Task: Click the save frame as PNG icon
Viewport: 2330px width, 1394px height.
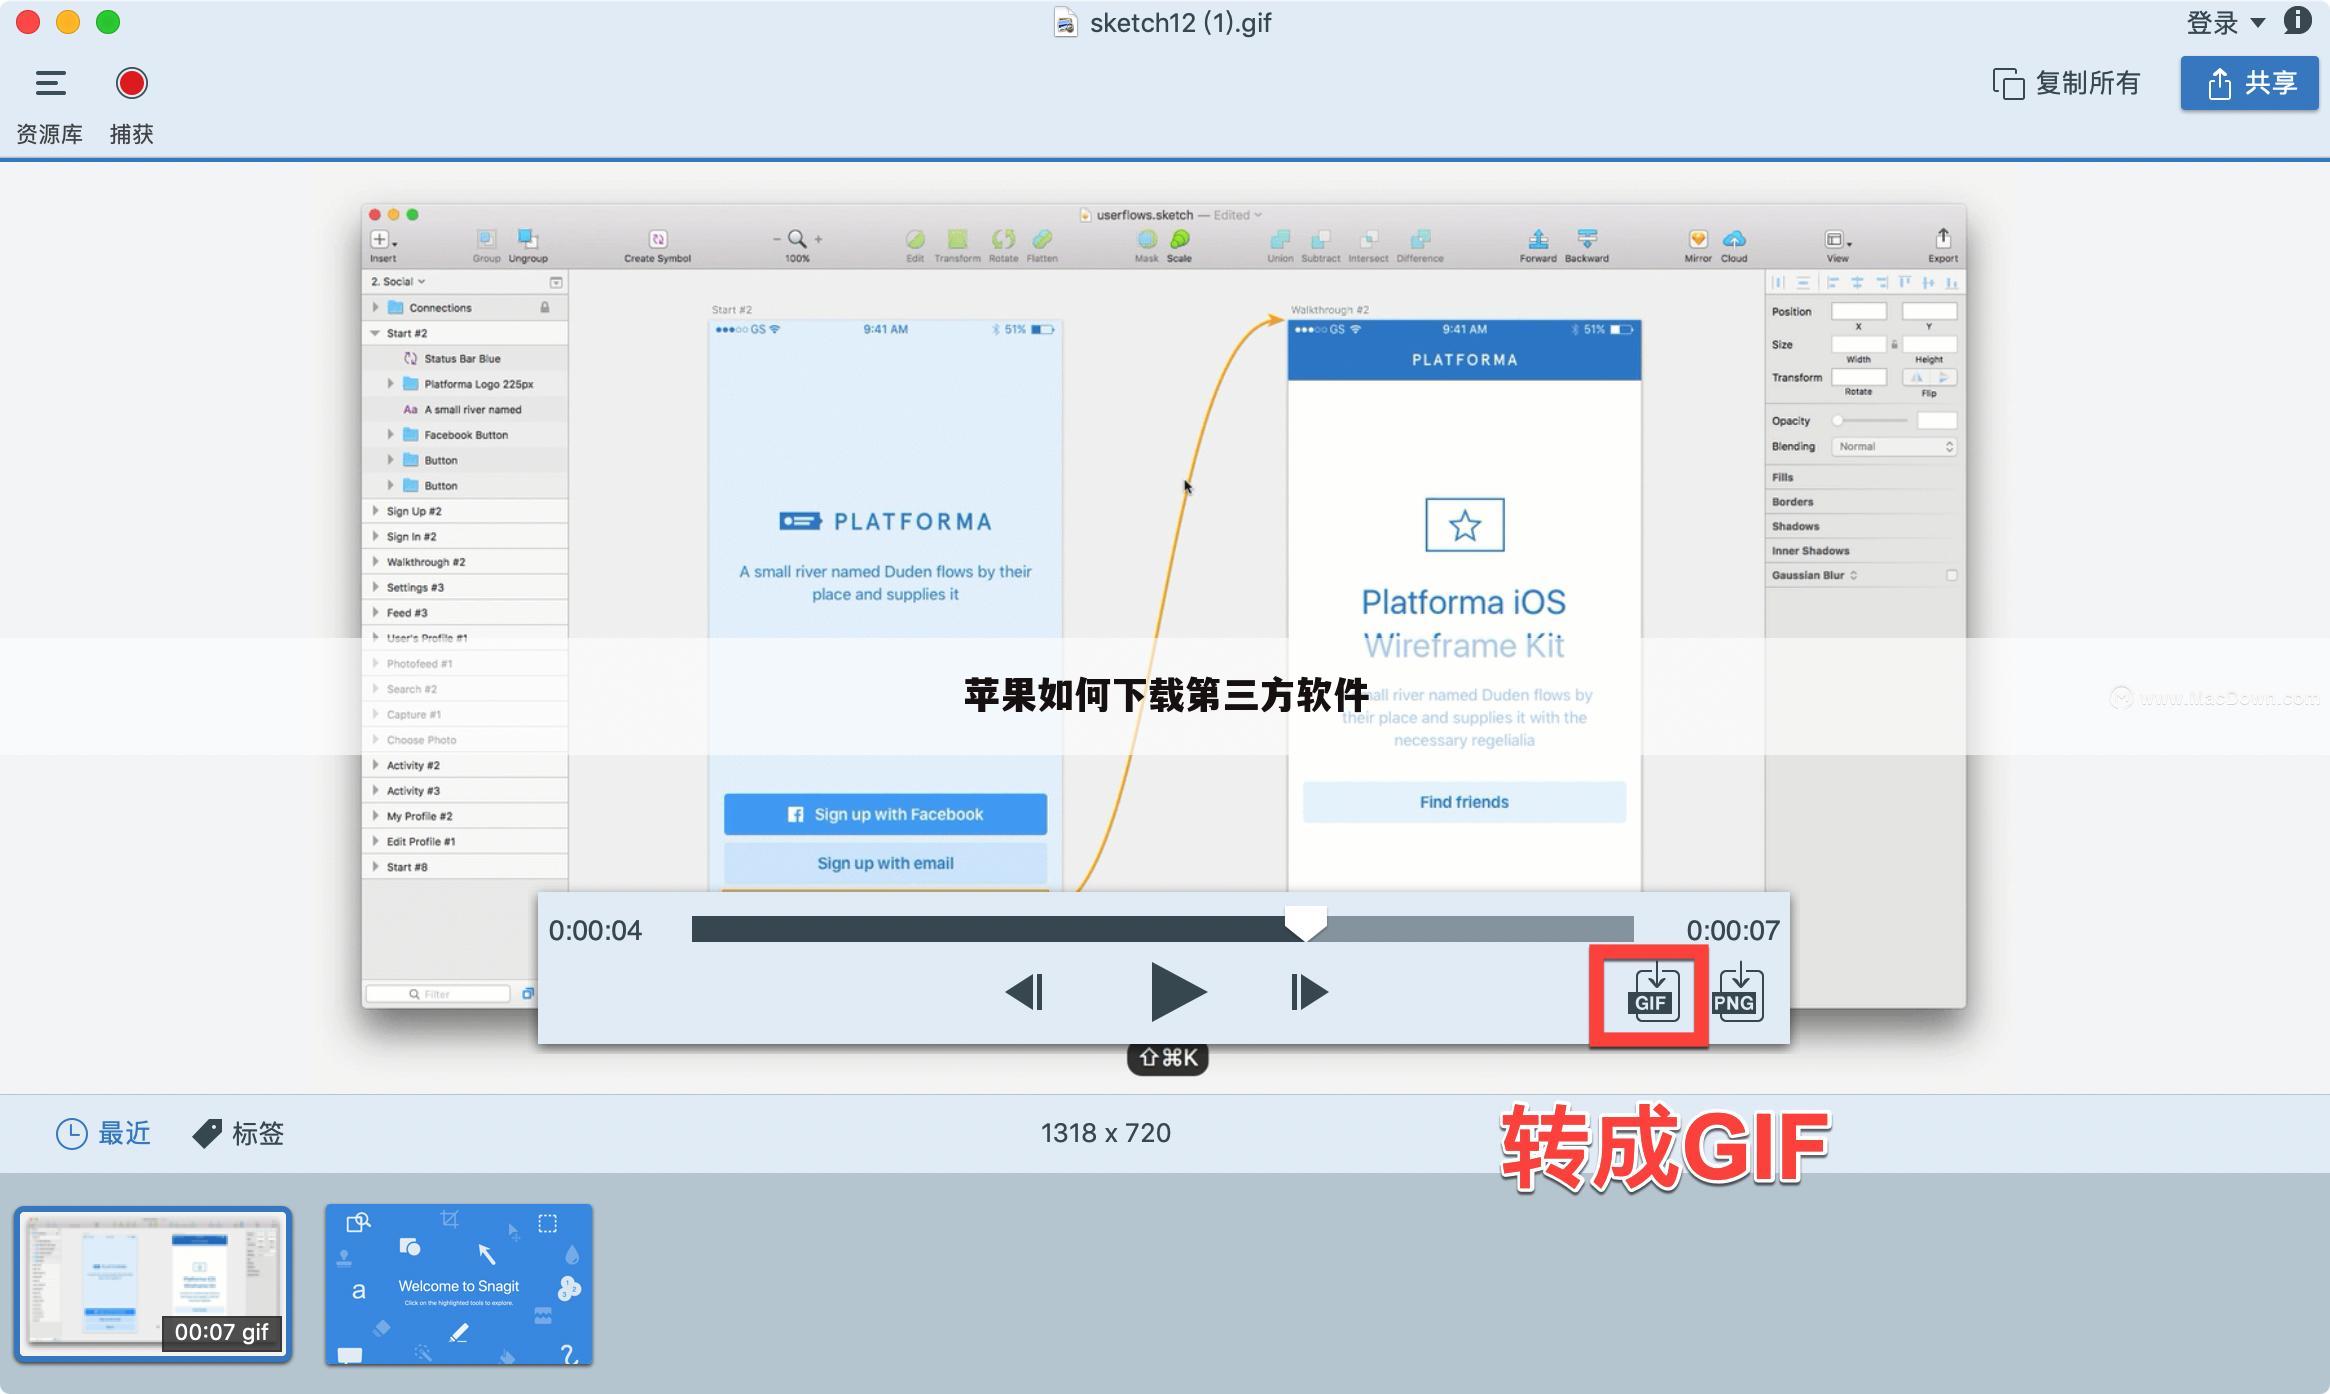Action: pos(1737,993)
